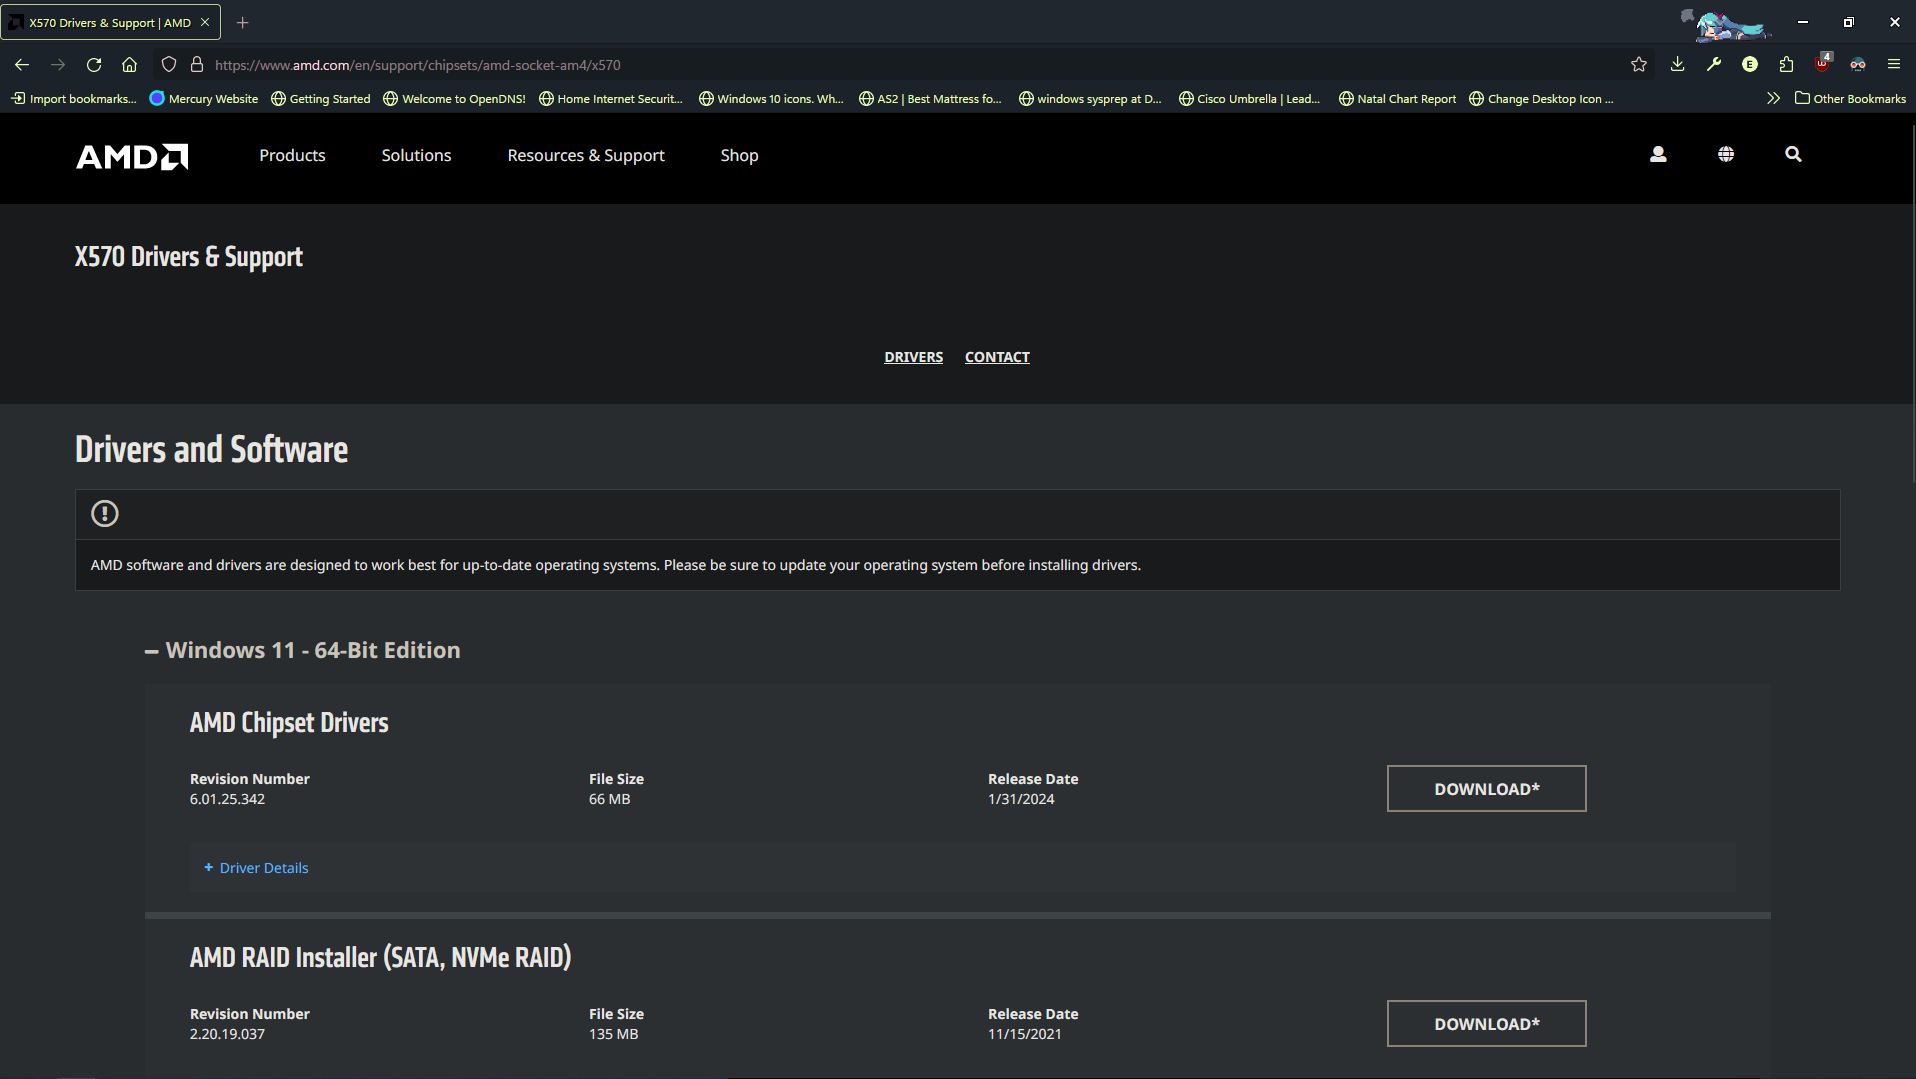Select the RAID revision number 2.20.19.037

coord(227,1034)
